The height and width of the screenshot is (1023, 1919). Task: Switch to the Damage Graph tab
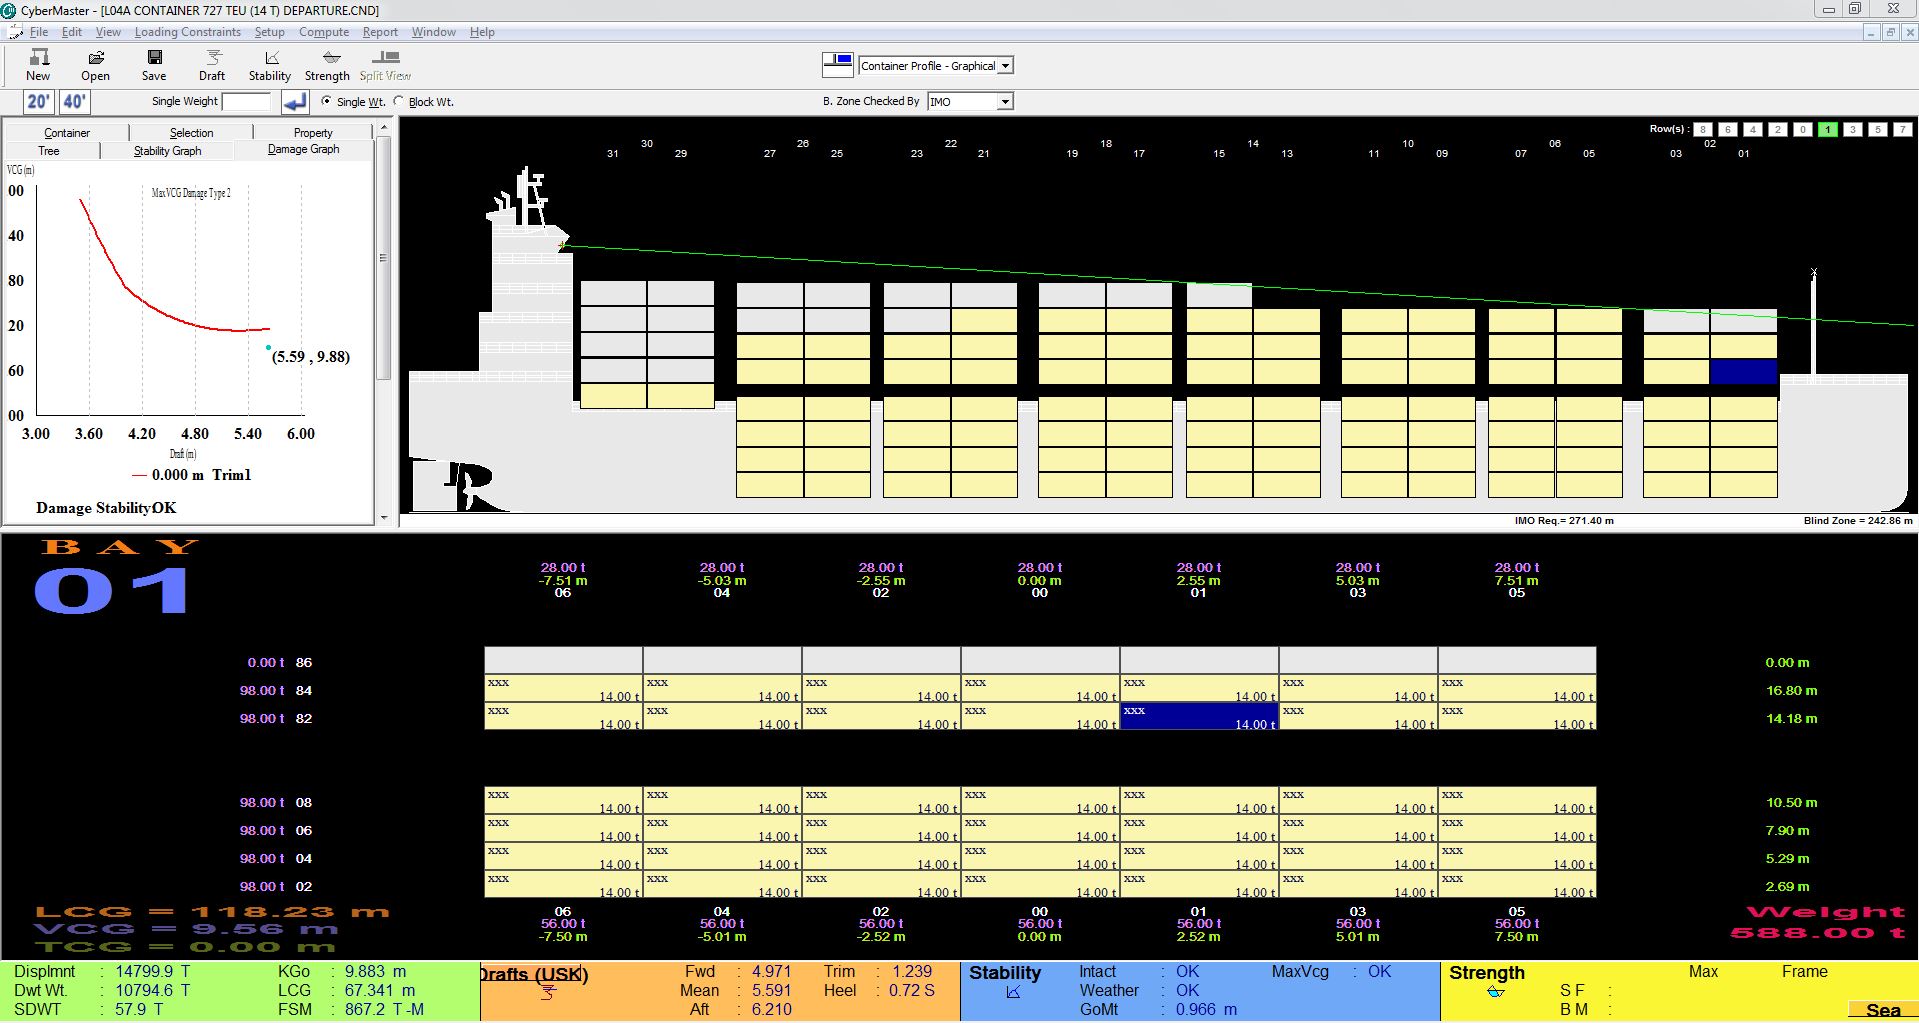click(303, 149)
